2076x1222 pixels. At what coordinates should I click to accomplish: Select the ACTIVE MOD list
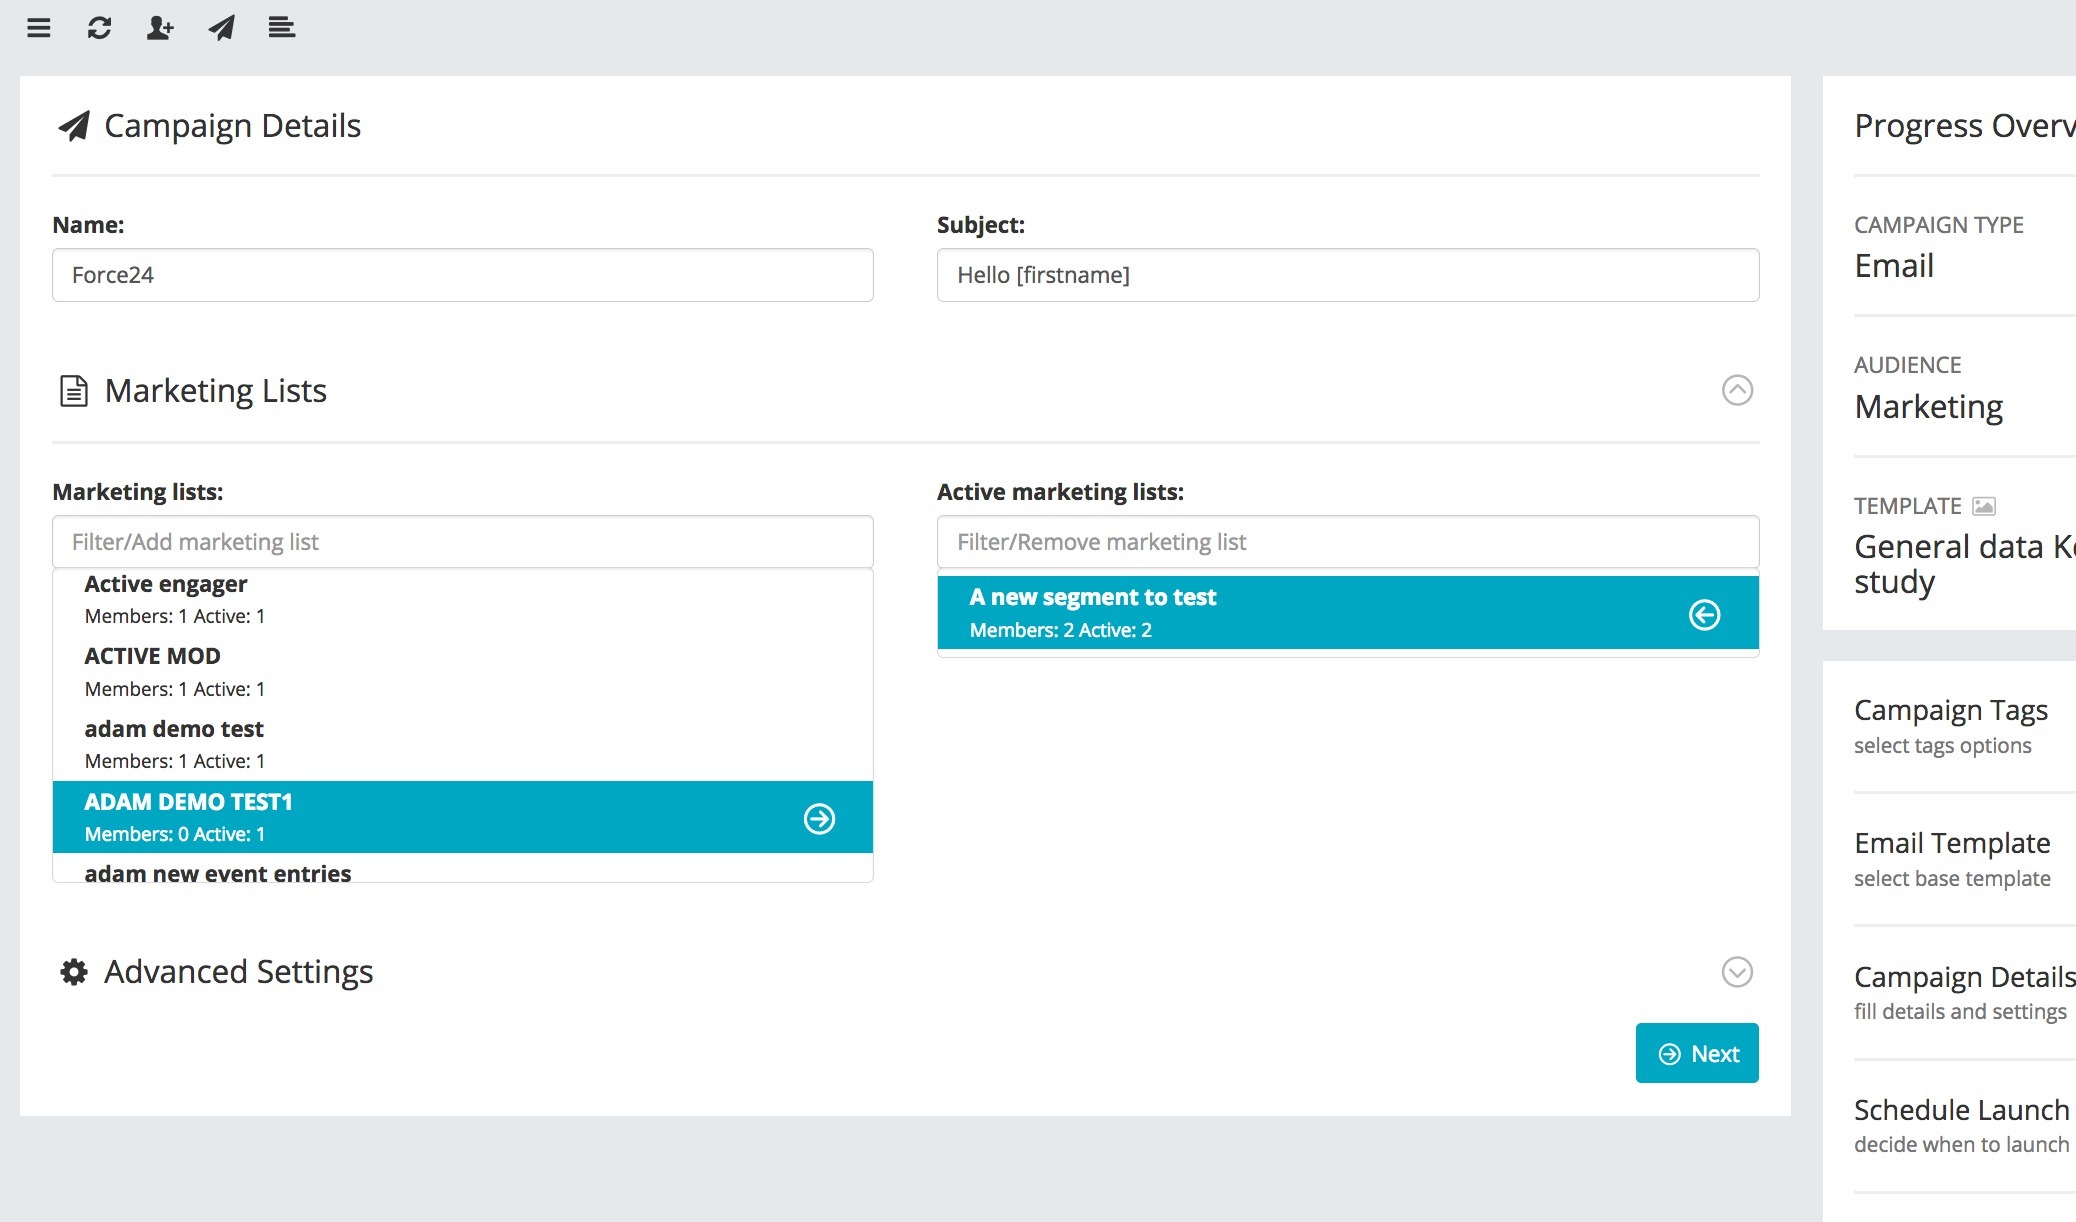point(463,672)
